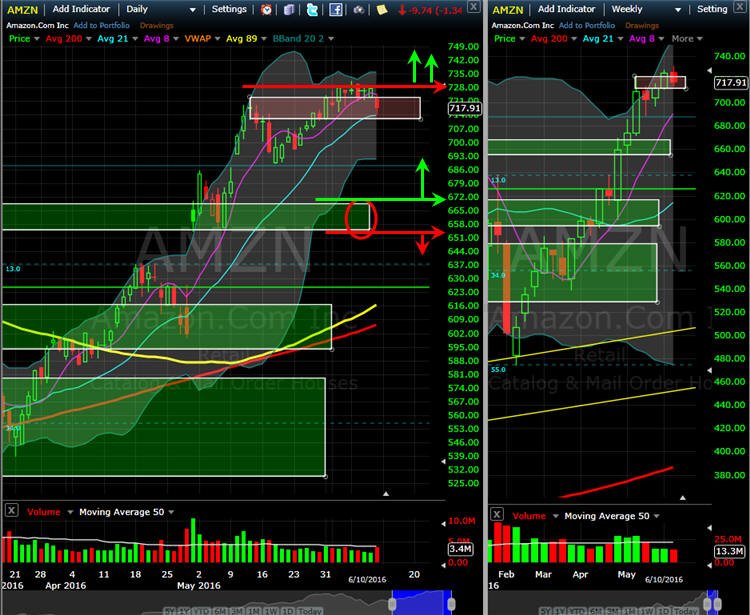750x615 pixels.
Task: Select the Today range under the weekly chart
Action: click(x=685, y=611)
